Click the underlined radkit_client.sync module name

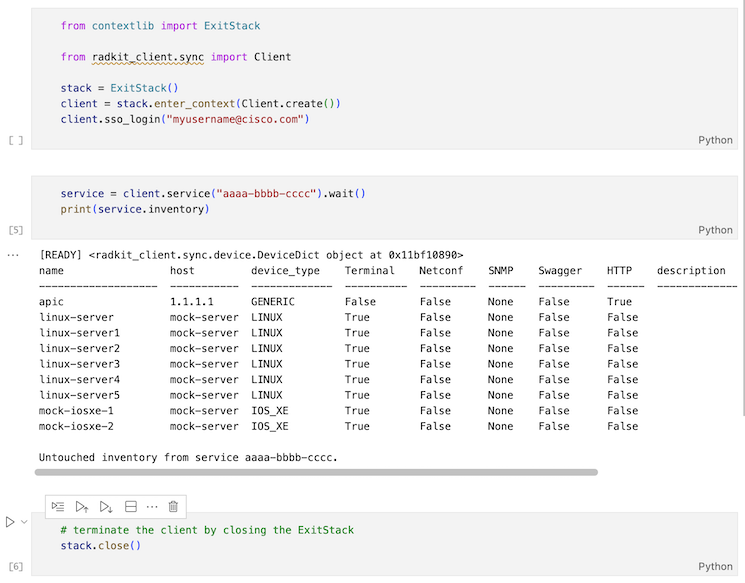click(148, 57)
